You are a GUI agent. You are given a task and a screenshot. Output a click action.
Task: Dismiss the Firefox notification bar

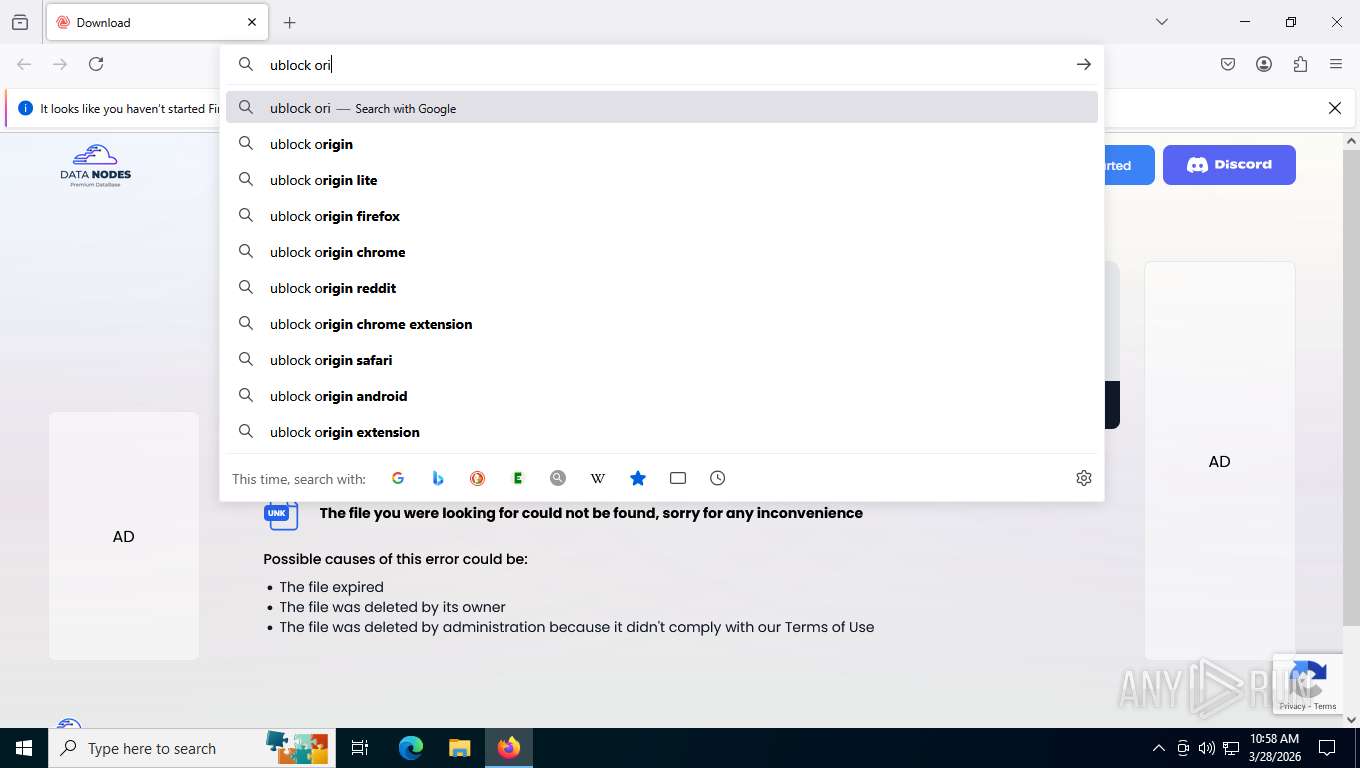[1334, 108]
